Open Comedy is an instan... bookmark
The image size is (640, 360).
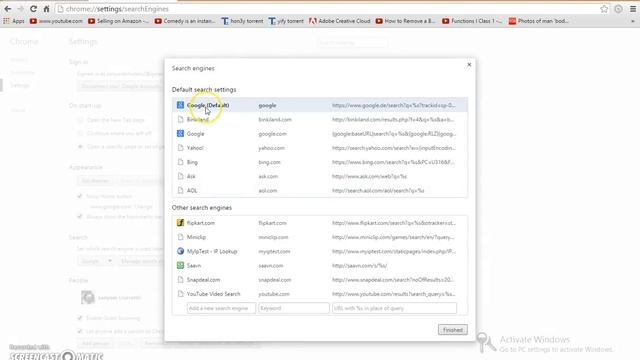click(x=185, y=21)
